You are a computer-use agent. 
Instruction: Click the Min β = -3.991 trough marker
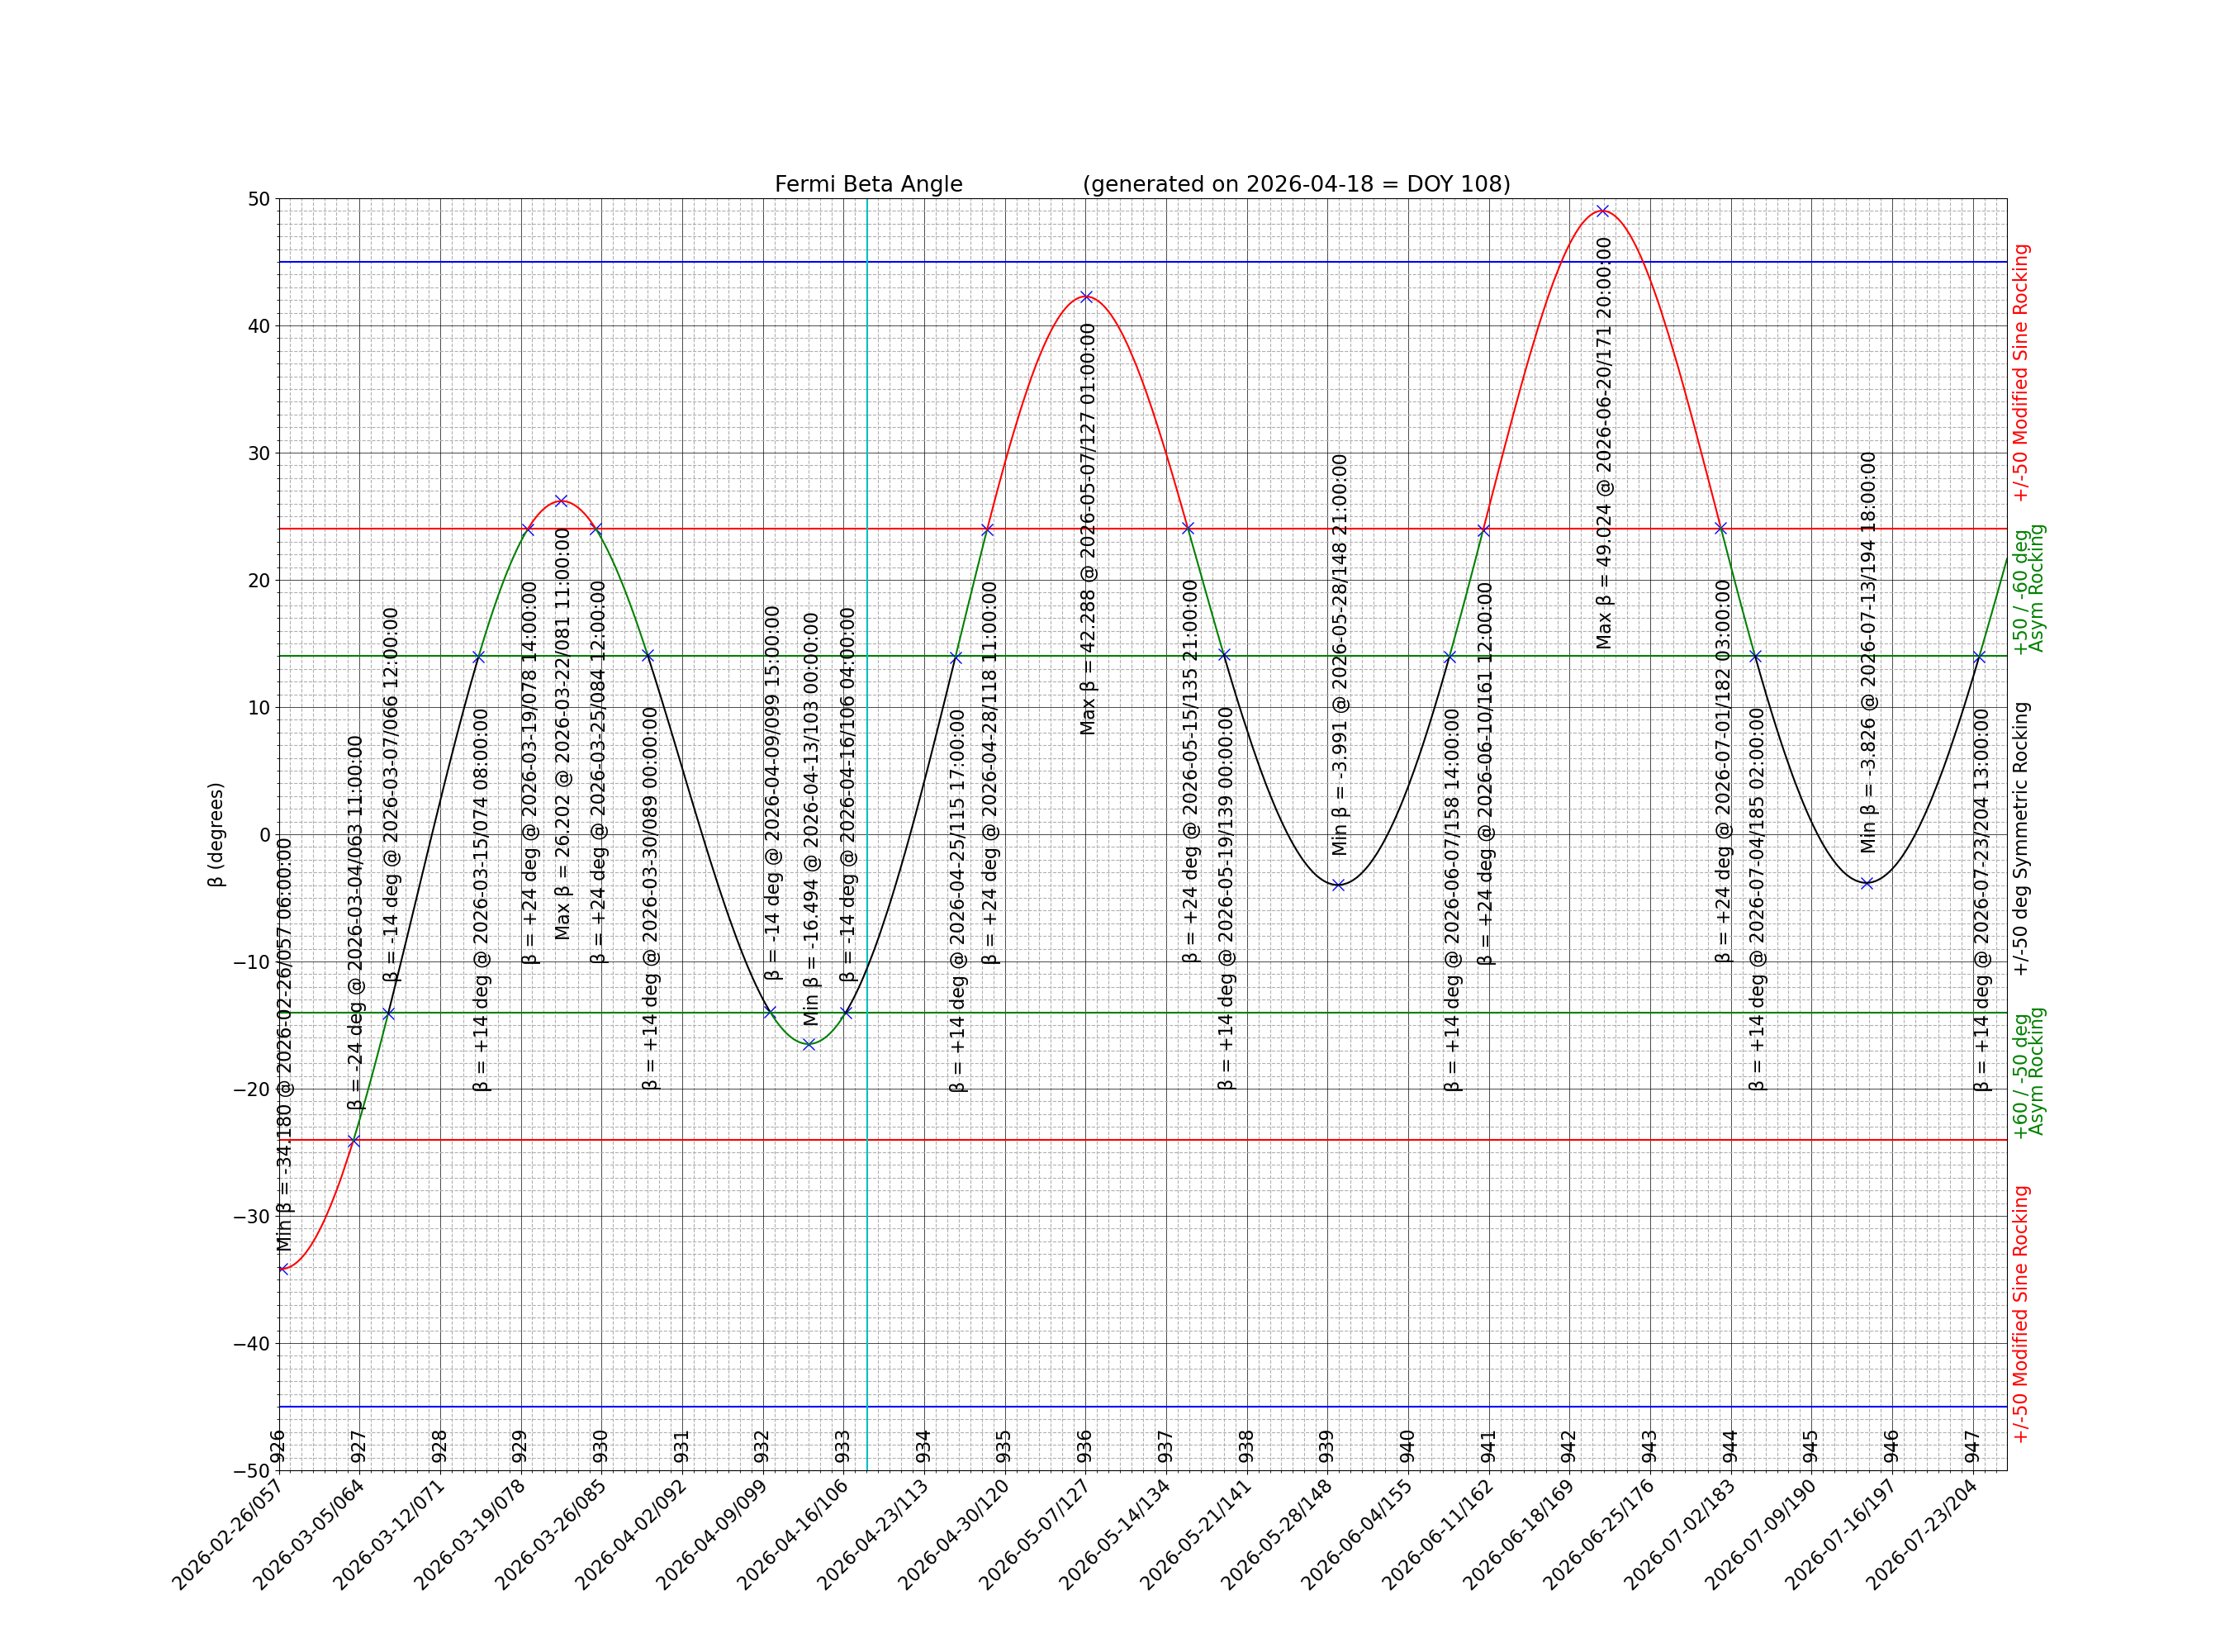click(x=1338, y=885)
